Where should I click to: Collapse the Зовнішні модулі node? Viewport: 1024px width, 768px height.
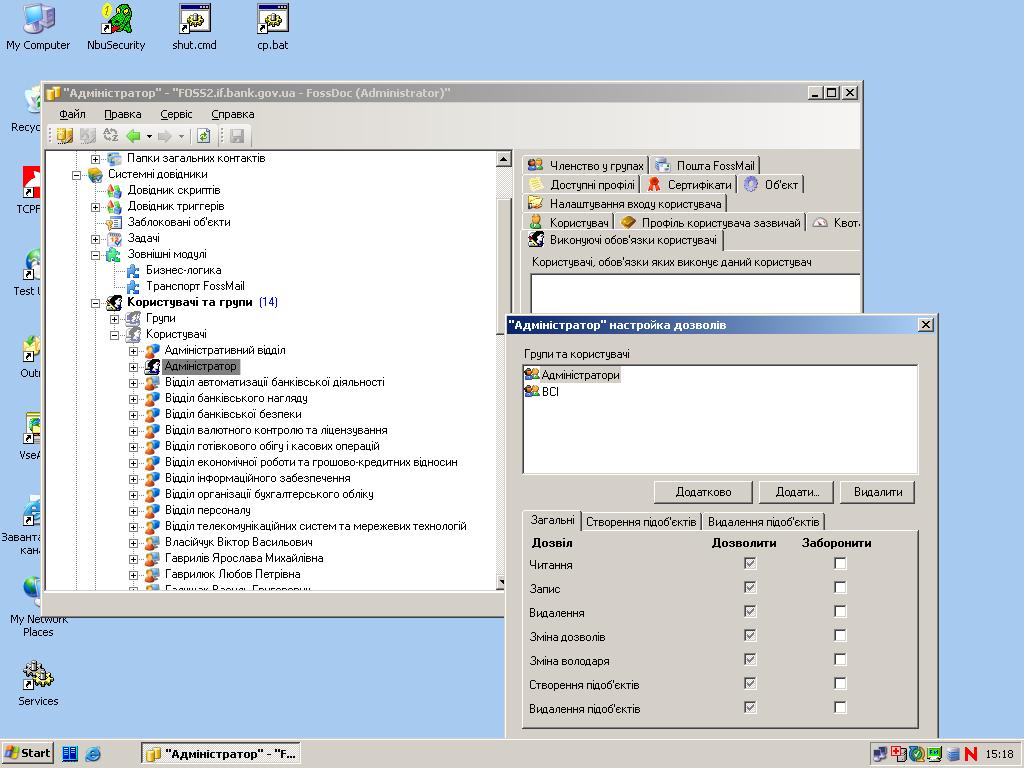(95, 255)
